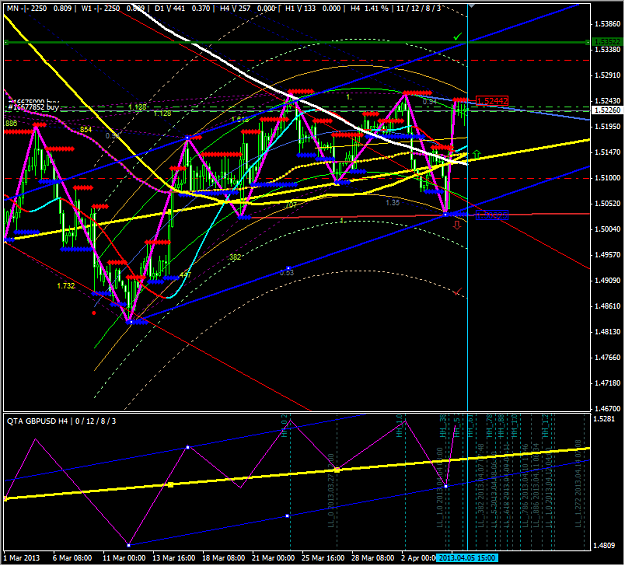Click the 28 Mar 08:00 time label
The image size is (625, 566).
click(x=373, y=558)
